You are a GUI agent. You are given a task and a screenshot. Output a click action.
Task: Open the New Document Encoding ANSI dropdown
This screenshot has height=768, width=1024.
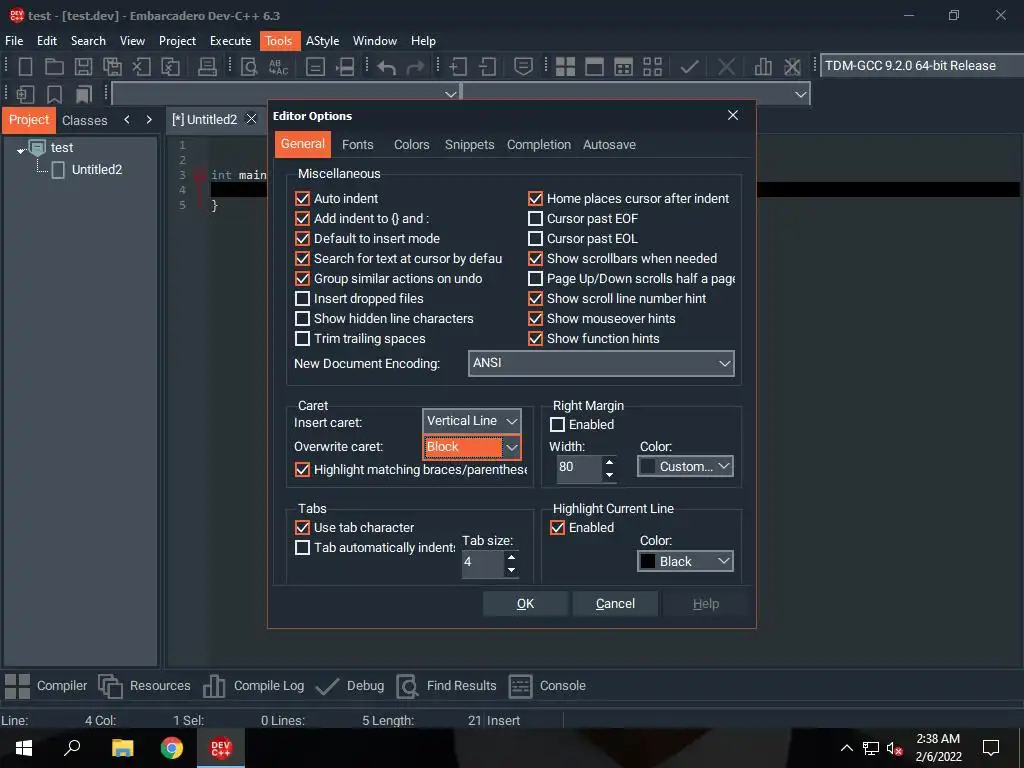tap(601, 363)
